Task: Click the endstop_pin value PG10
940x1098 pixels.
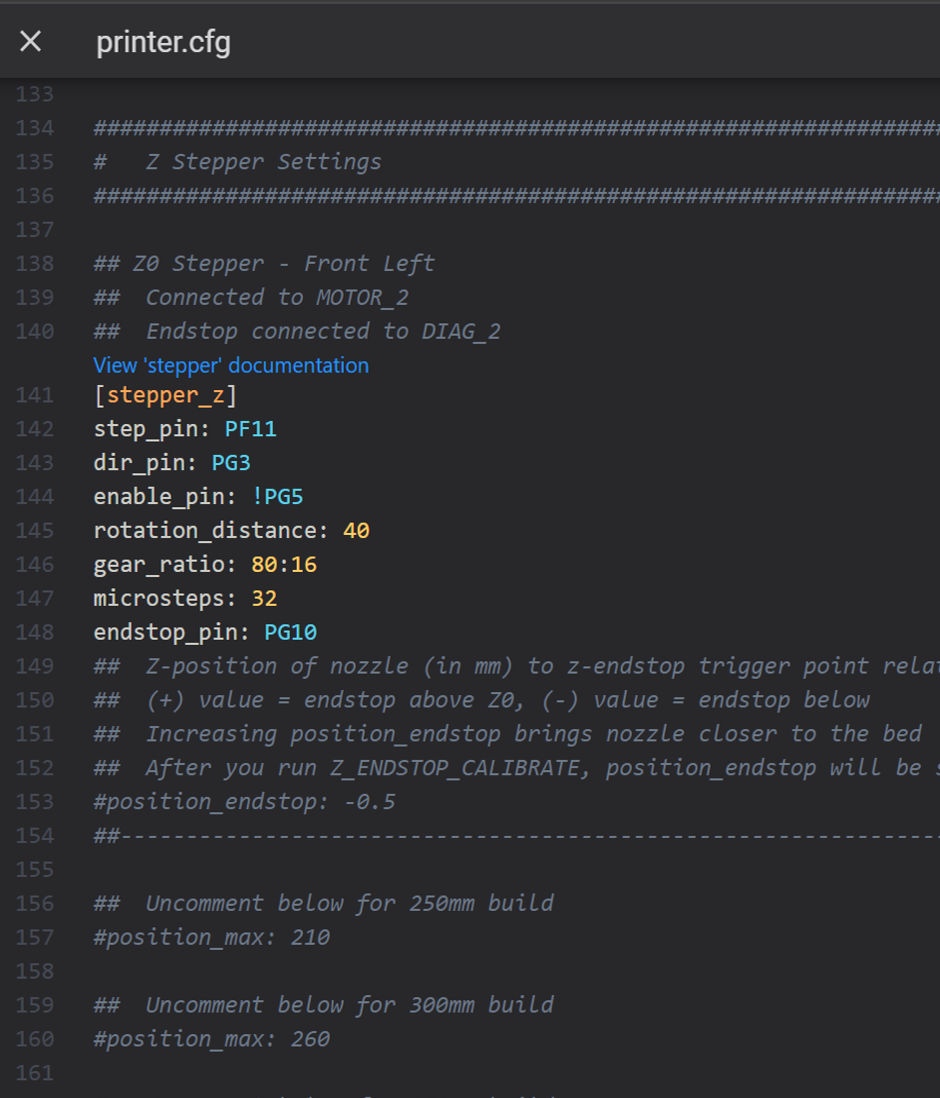Action: point(291,632)
